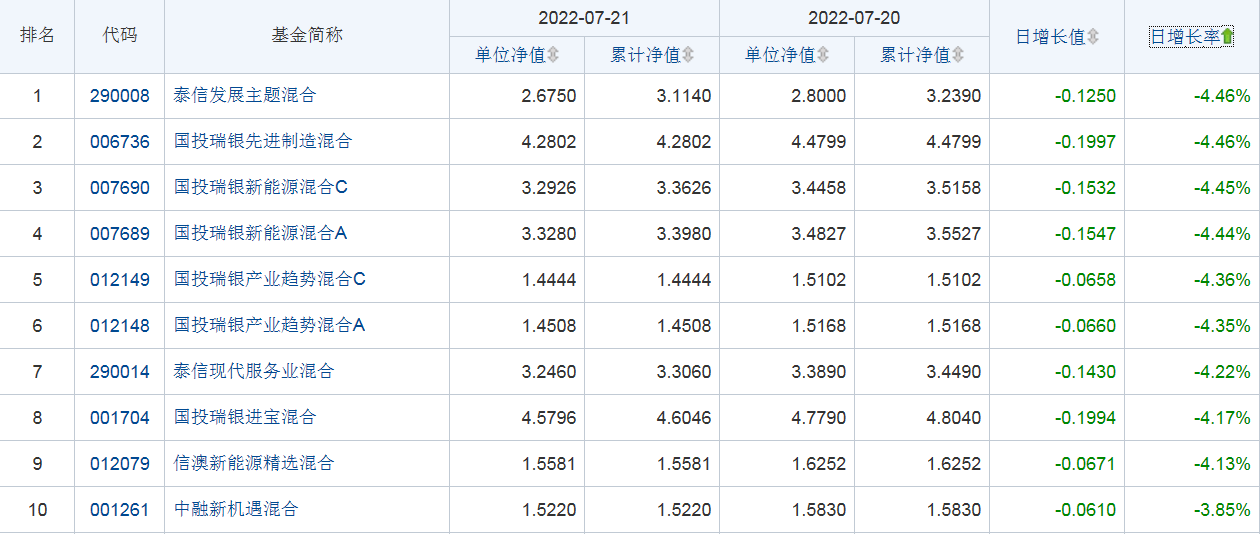This screenshot has width=1260, height=534.
Task: Sort by 2022-07-21 单位净值 arrows icon
Action: tap(554, 55)
